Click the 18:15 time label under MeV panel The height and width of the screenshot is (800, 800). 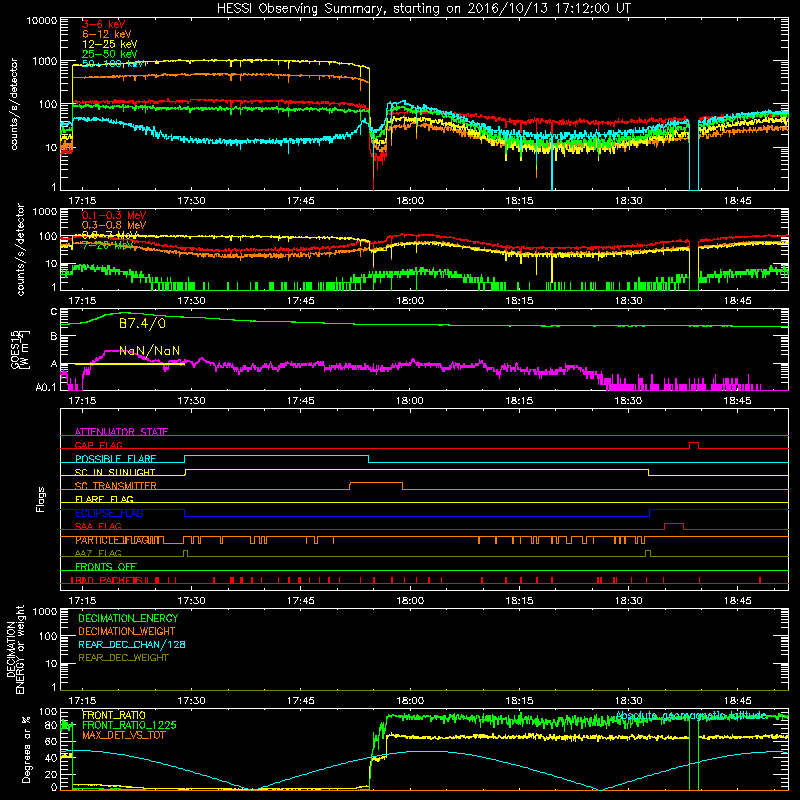click(x=519, y=301)
